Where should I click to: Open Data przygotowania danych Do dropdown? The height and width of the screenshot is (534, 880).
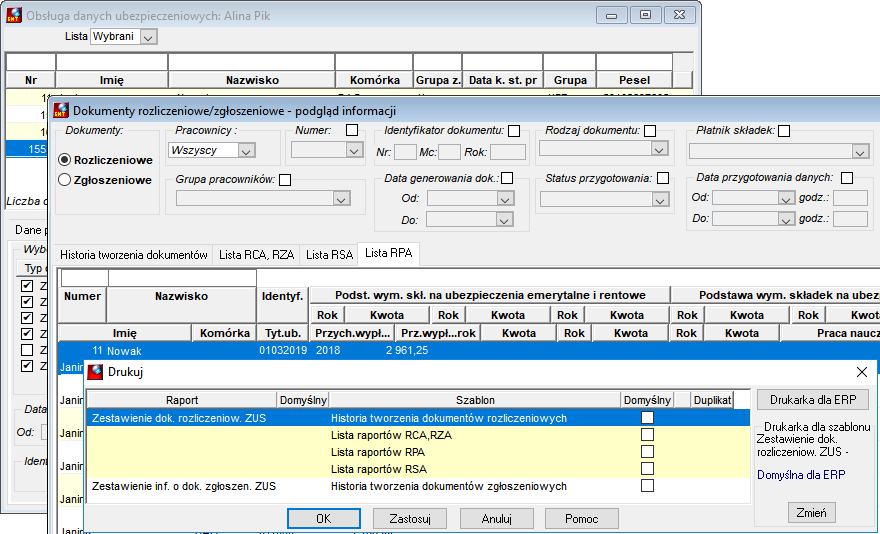(786, 219)
